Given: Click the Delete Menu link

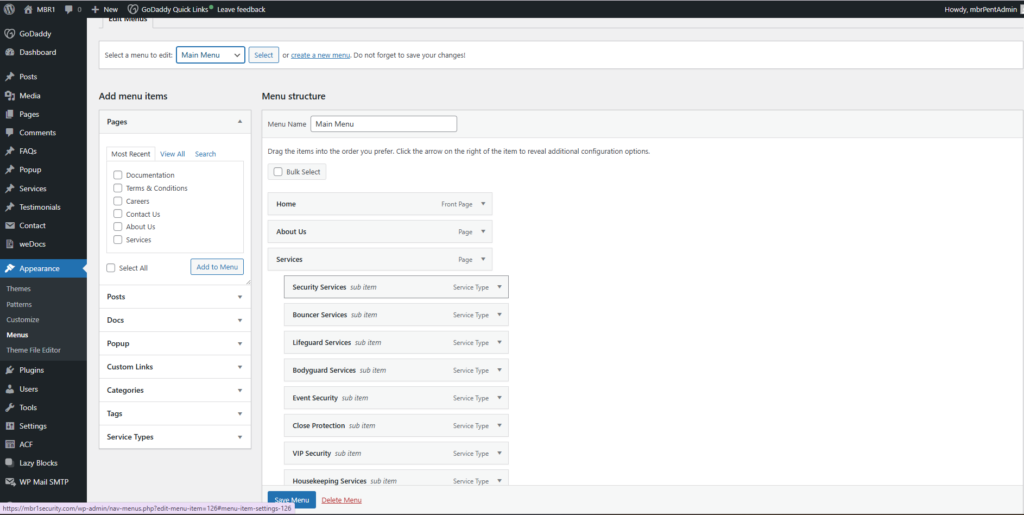Looking at the screenshot, I should (x=342, y=500).
